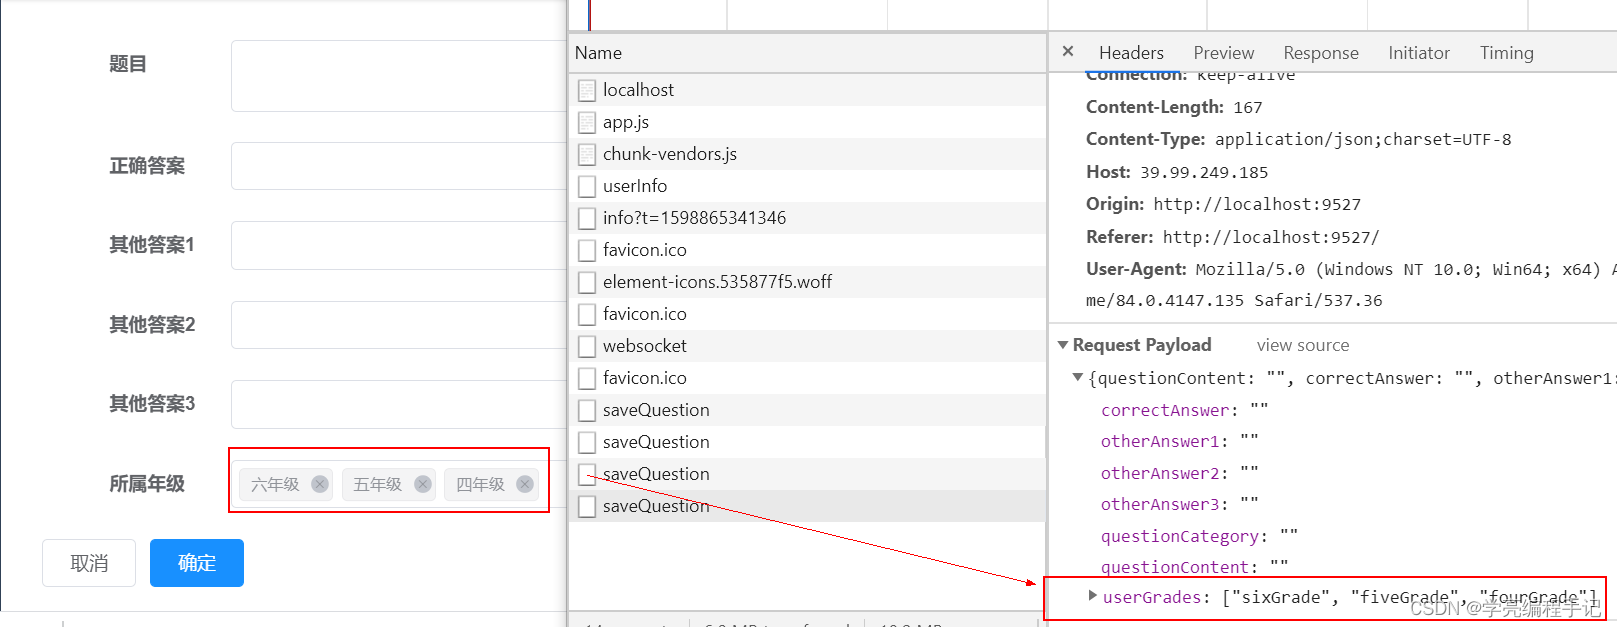Click the Host header value 39.99.249.185

tap(1204, 172)
